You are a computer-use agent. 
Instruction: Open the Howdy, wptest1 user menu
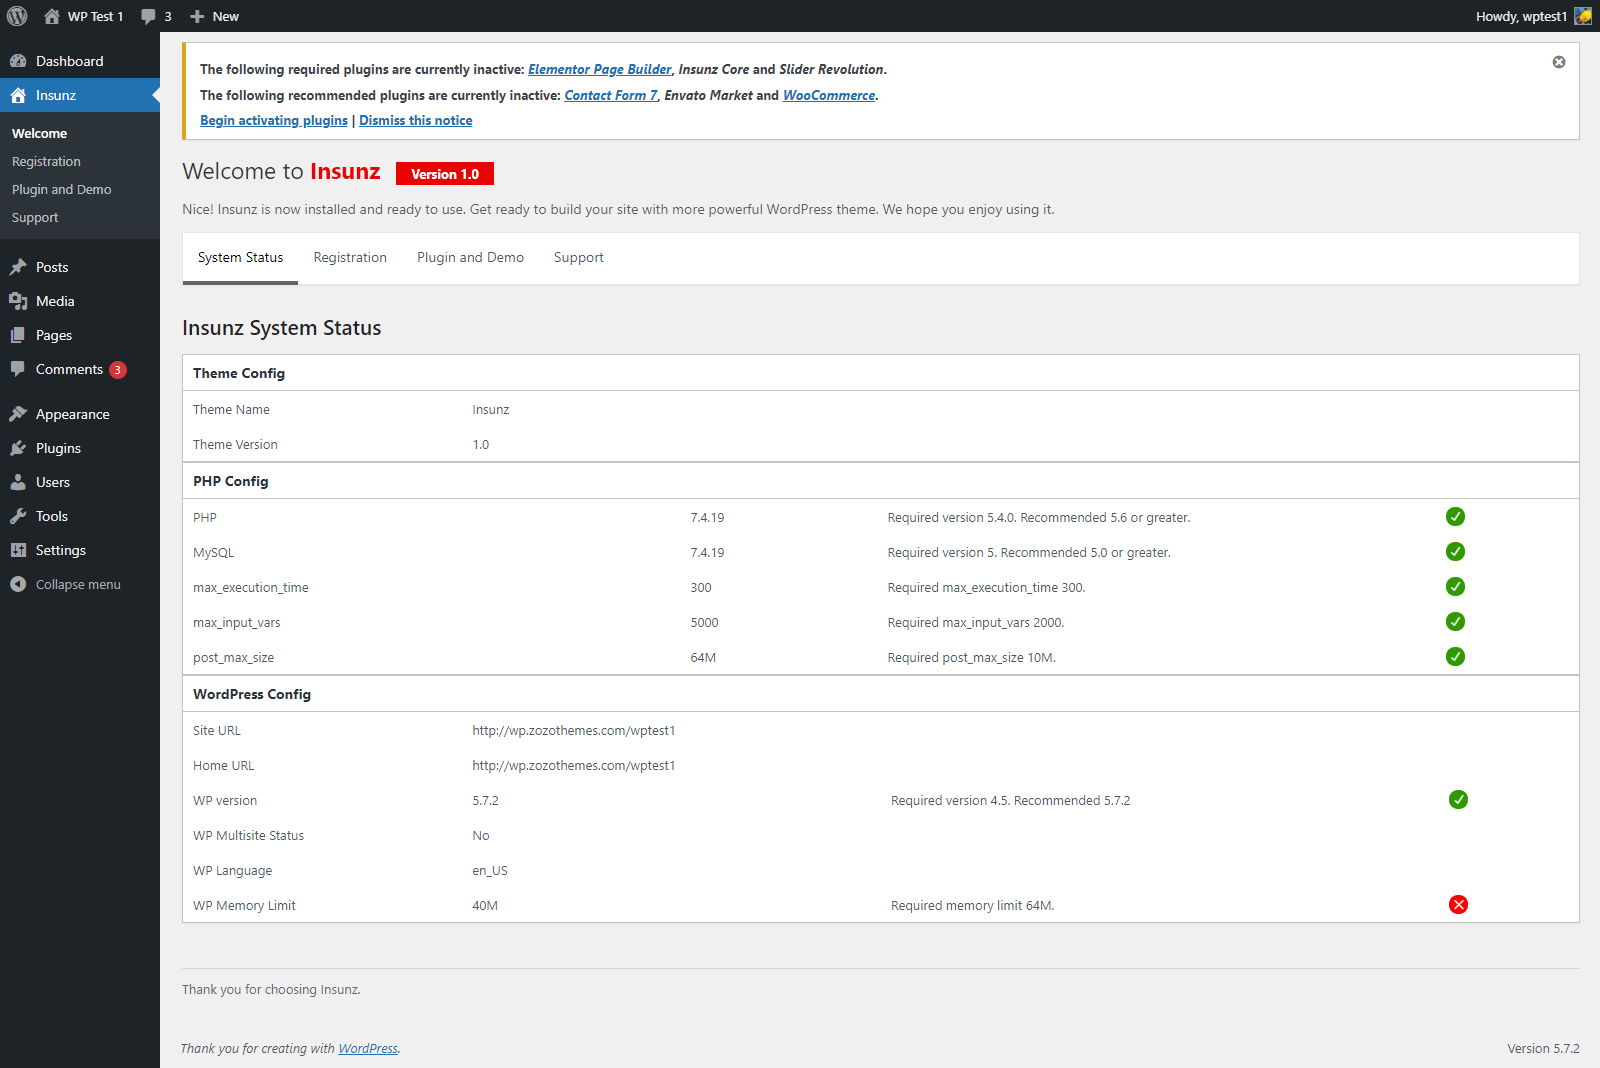point(1521,16)
